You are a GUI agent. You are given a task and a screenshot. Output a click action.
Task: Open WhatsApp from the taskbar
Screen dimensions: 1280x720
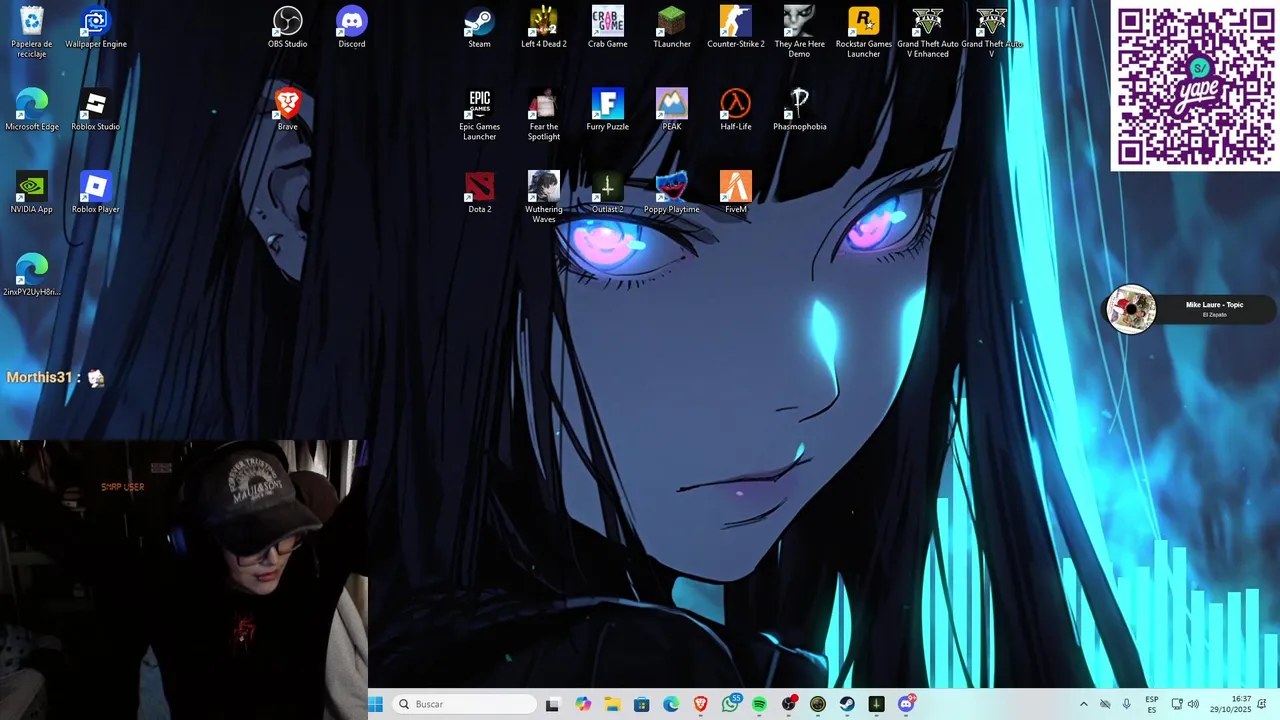[731, 704]
